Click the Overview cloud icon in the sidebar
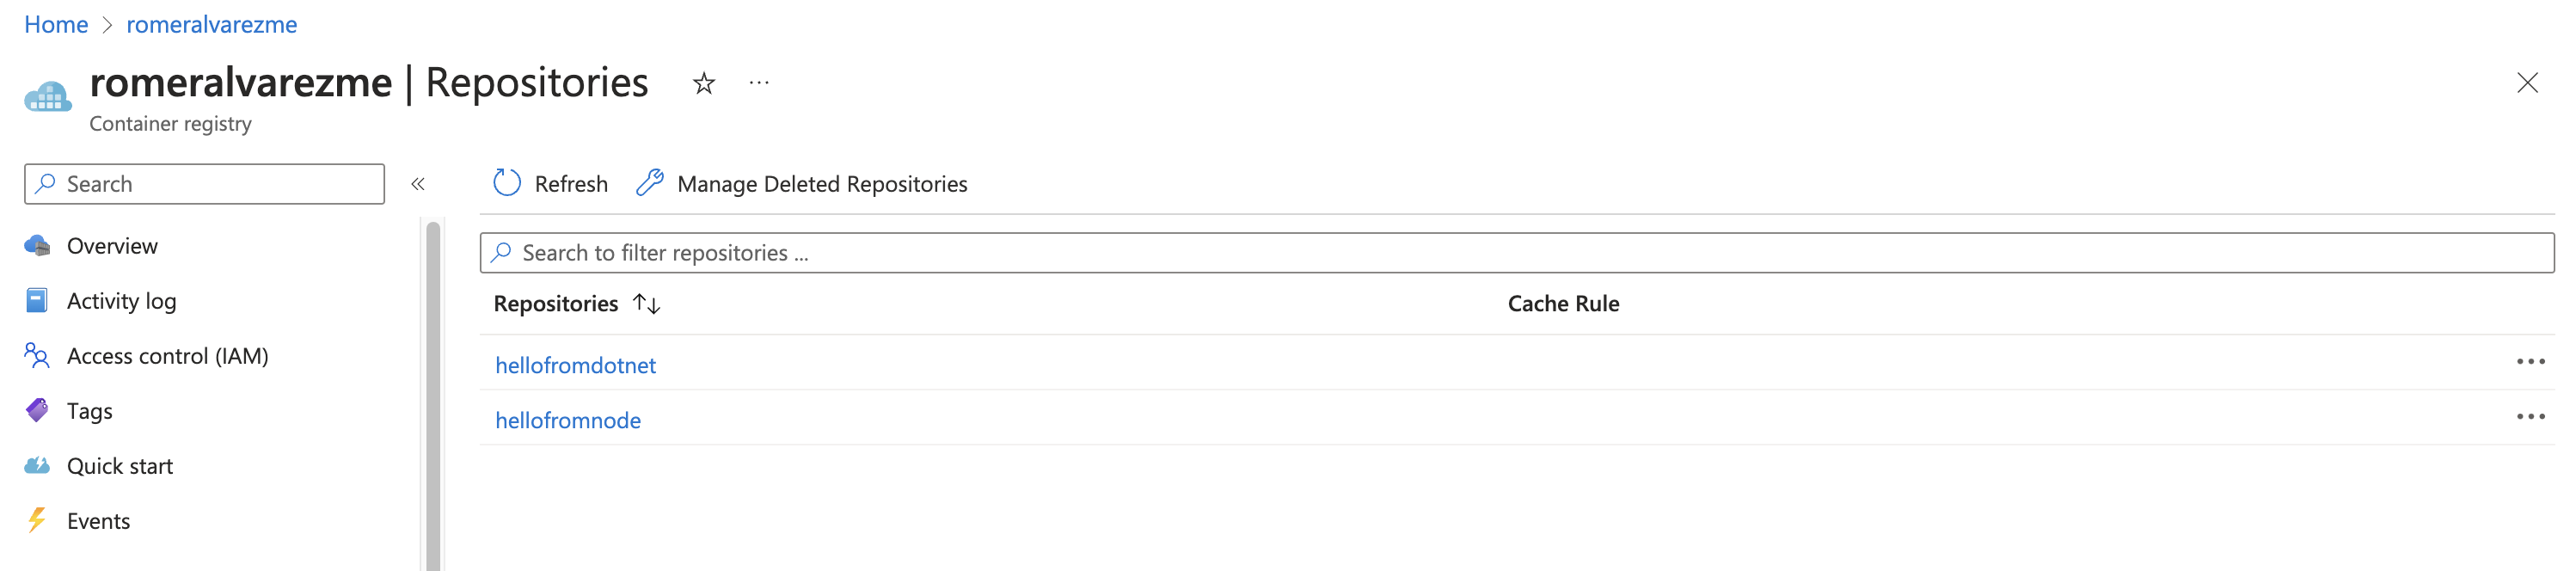 coord(37,246)
